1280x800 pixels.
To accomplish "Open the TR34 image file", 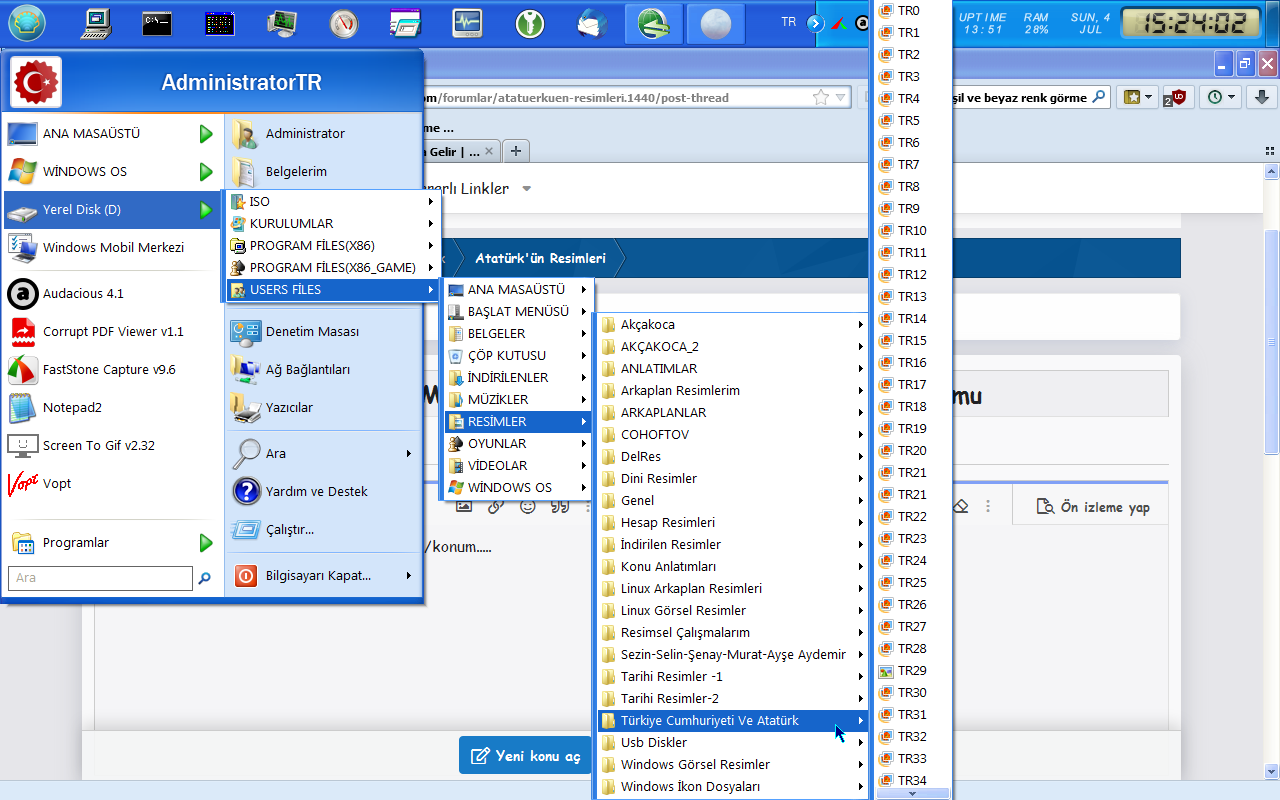I will tap(911, 781).
